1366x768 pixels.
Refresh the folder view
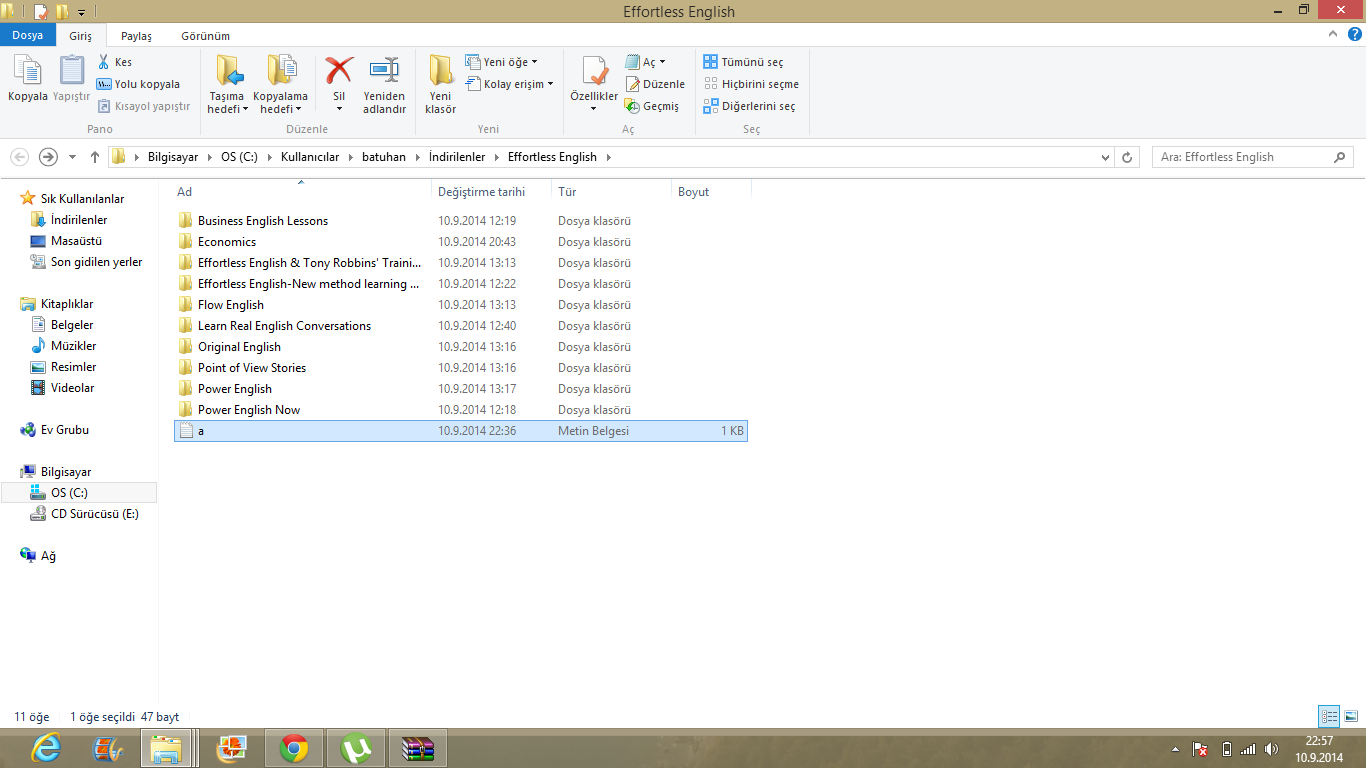1128,157
